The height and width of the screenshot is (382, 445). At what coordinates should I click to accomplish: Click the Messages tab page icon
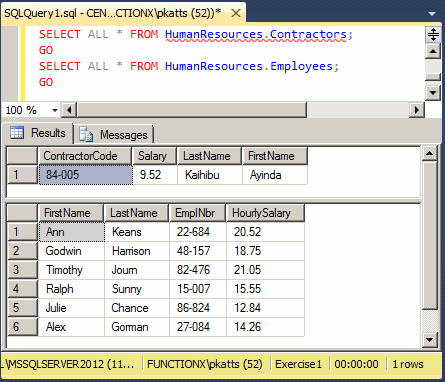86,134
